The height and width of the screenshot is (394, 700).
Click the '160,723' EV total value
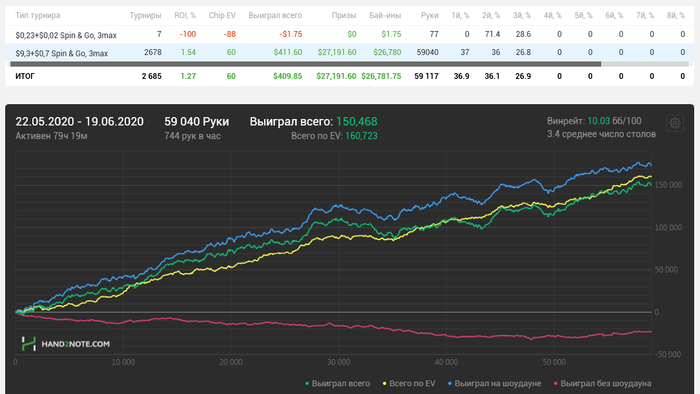pyautogui.click(x=361, y=136)
